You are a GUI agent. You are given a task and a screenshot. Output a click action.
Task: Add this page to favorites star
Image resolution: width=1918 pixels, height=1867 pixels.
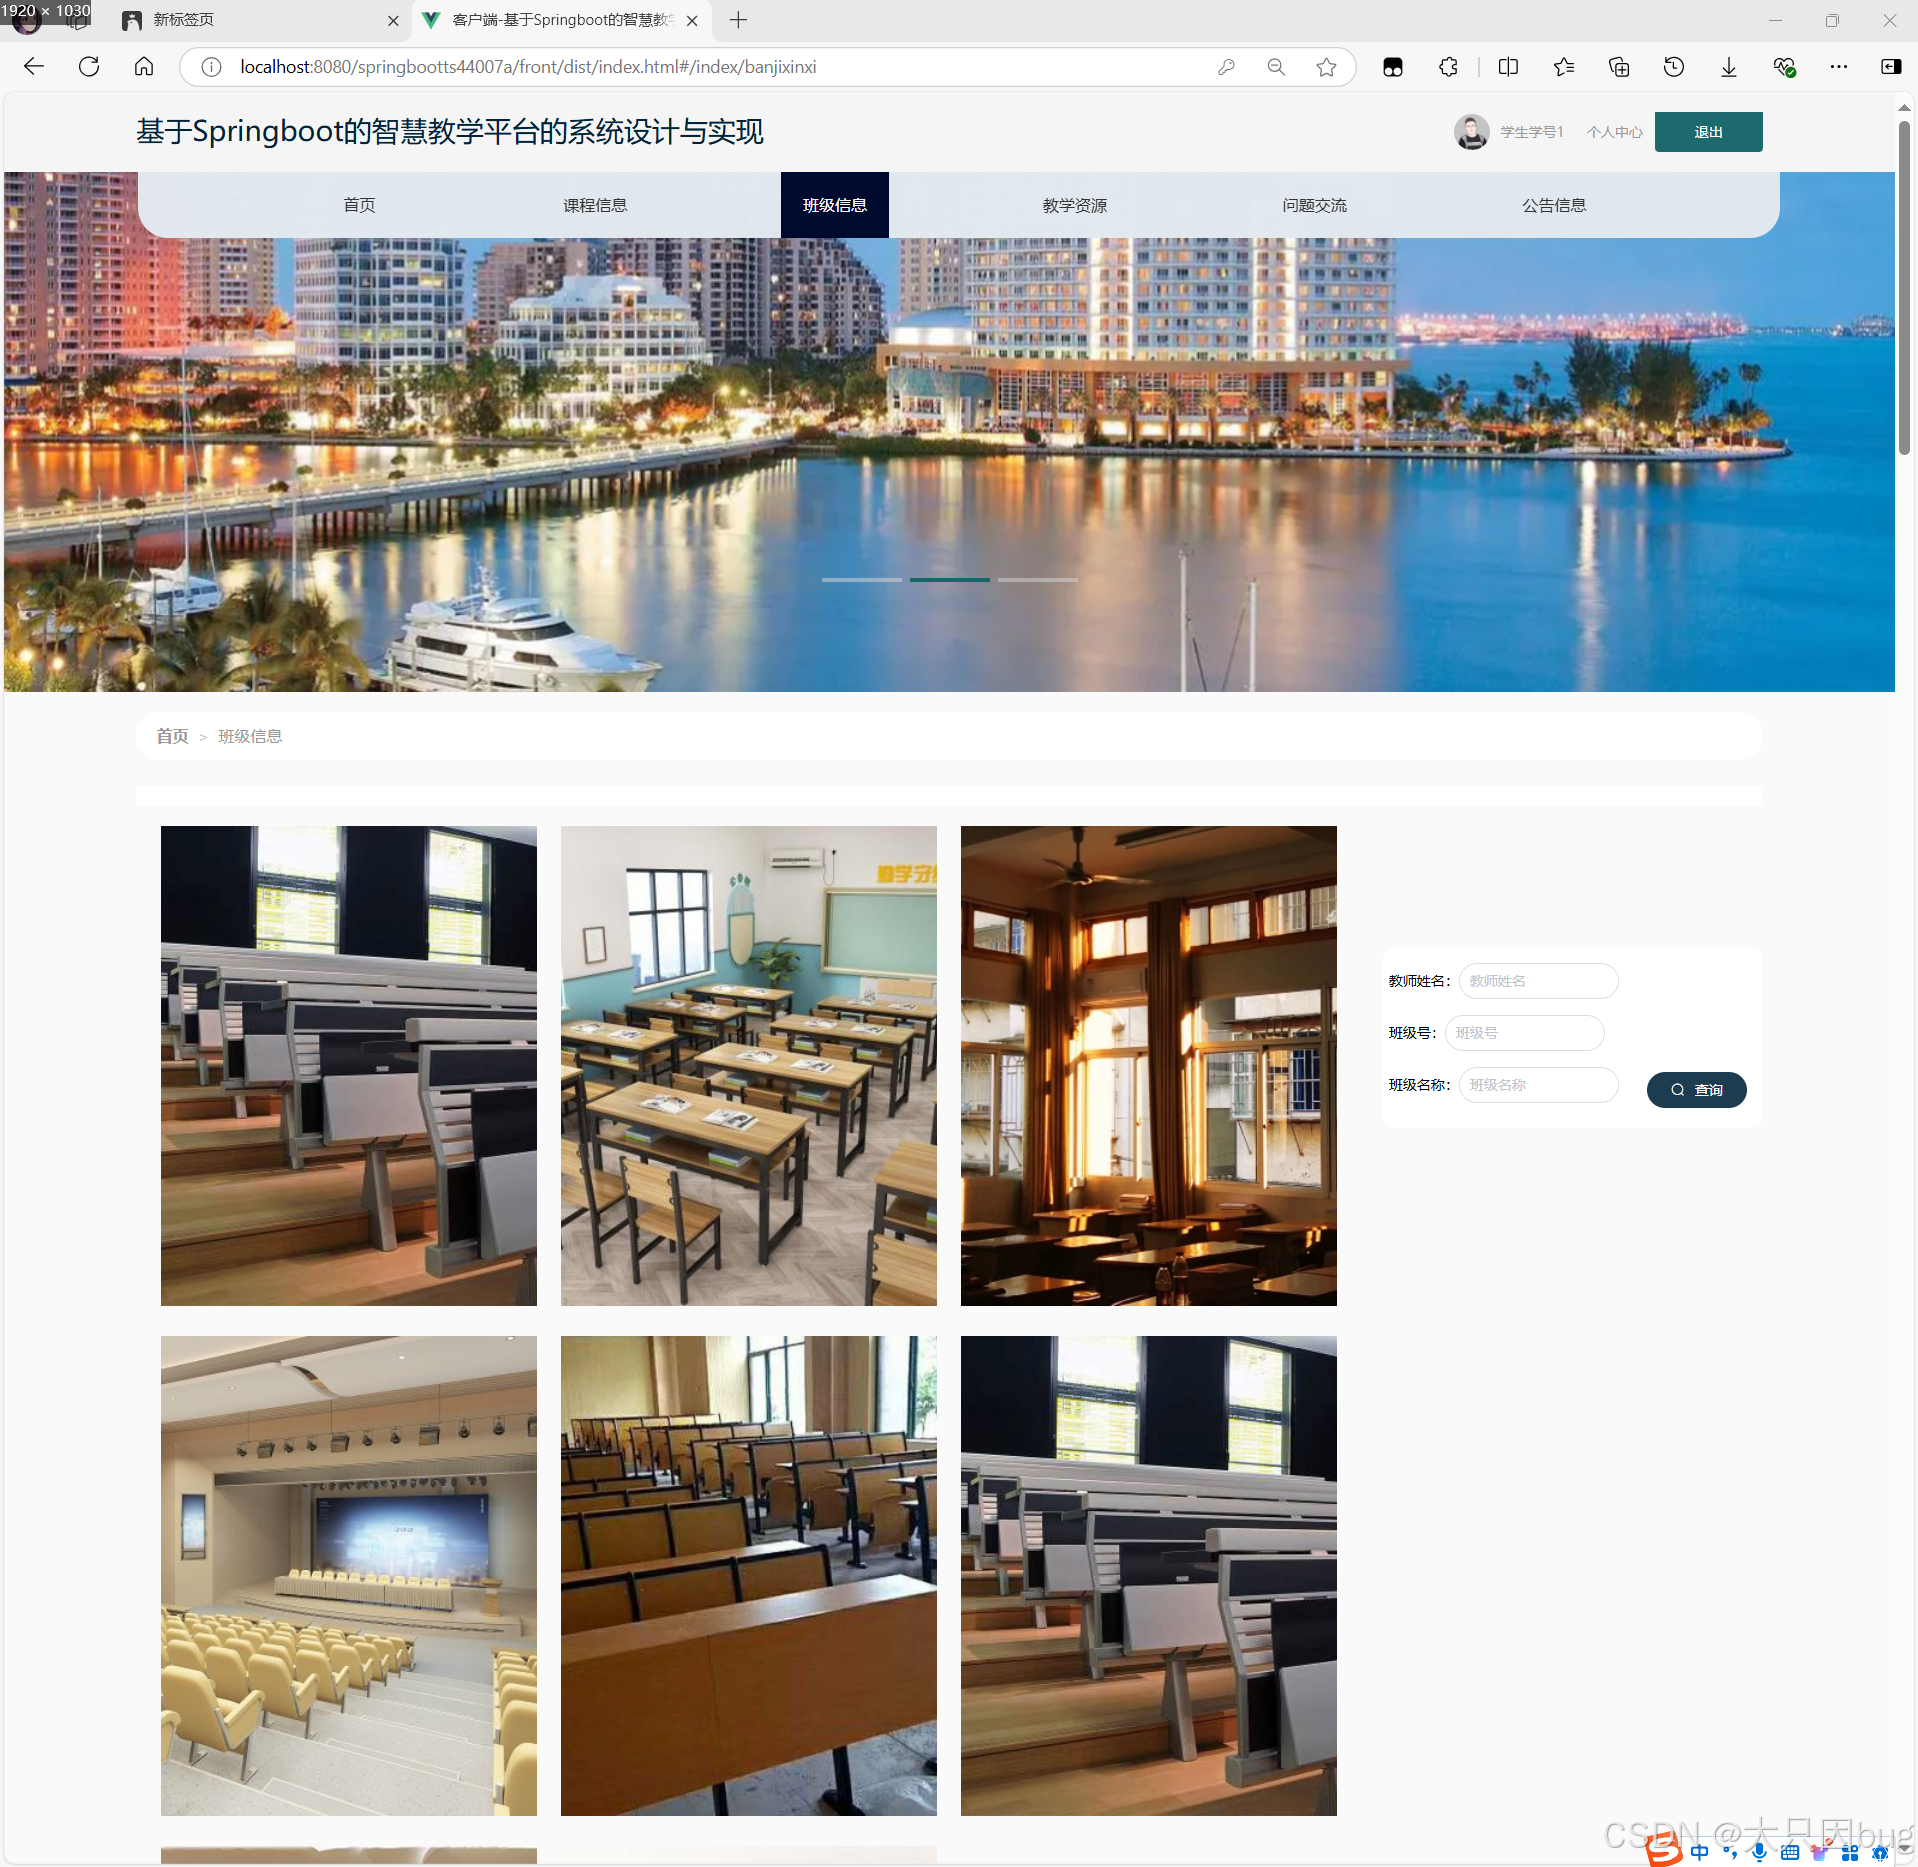1326,67
